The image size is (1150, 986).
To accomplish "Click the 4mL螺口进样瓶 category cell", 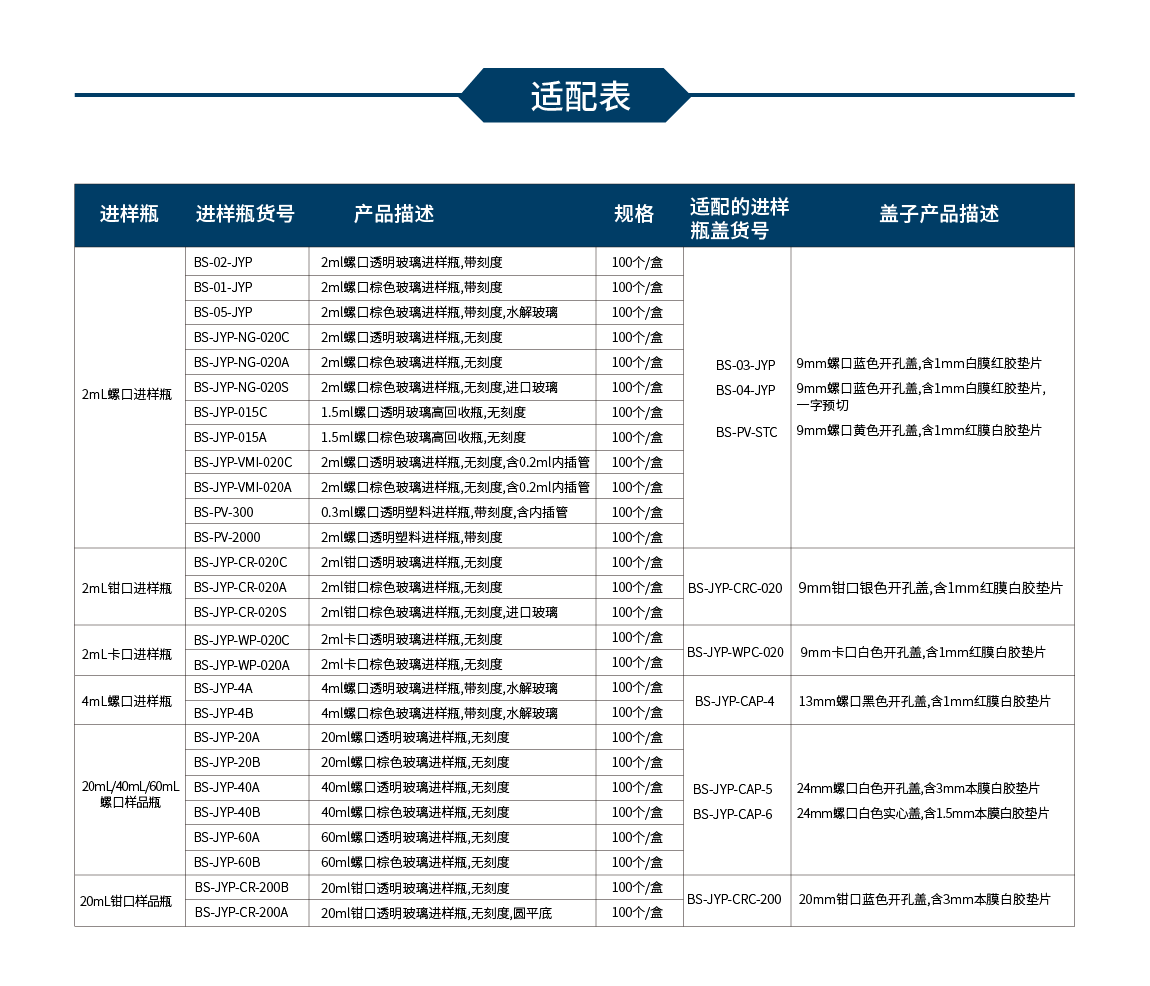I will 127,701.
